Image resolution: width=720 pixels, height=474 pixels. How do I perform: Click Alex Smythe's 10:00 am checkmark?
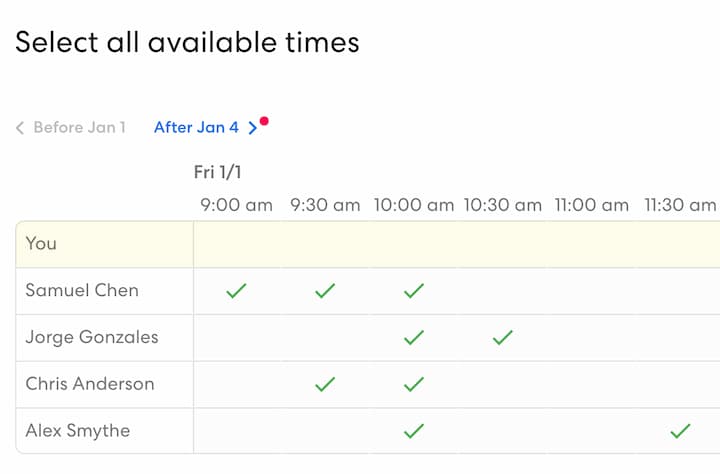[414, 431]
